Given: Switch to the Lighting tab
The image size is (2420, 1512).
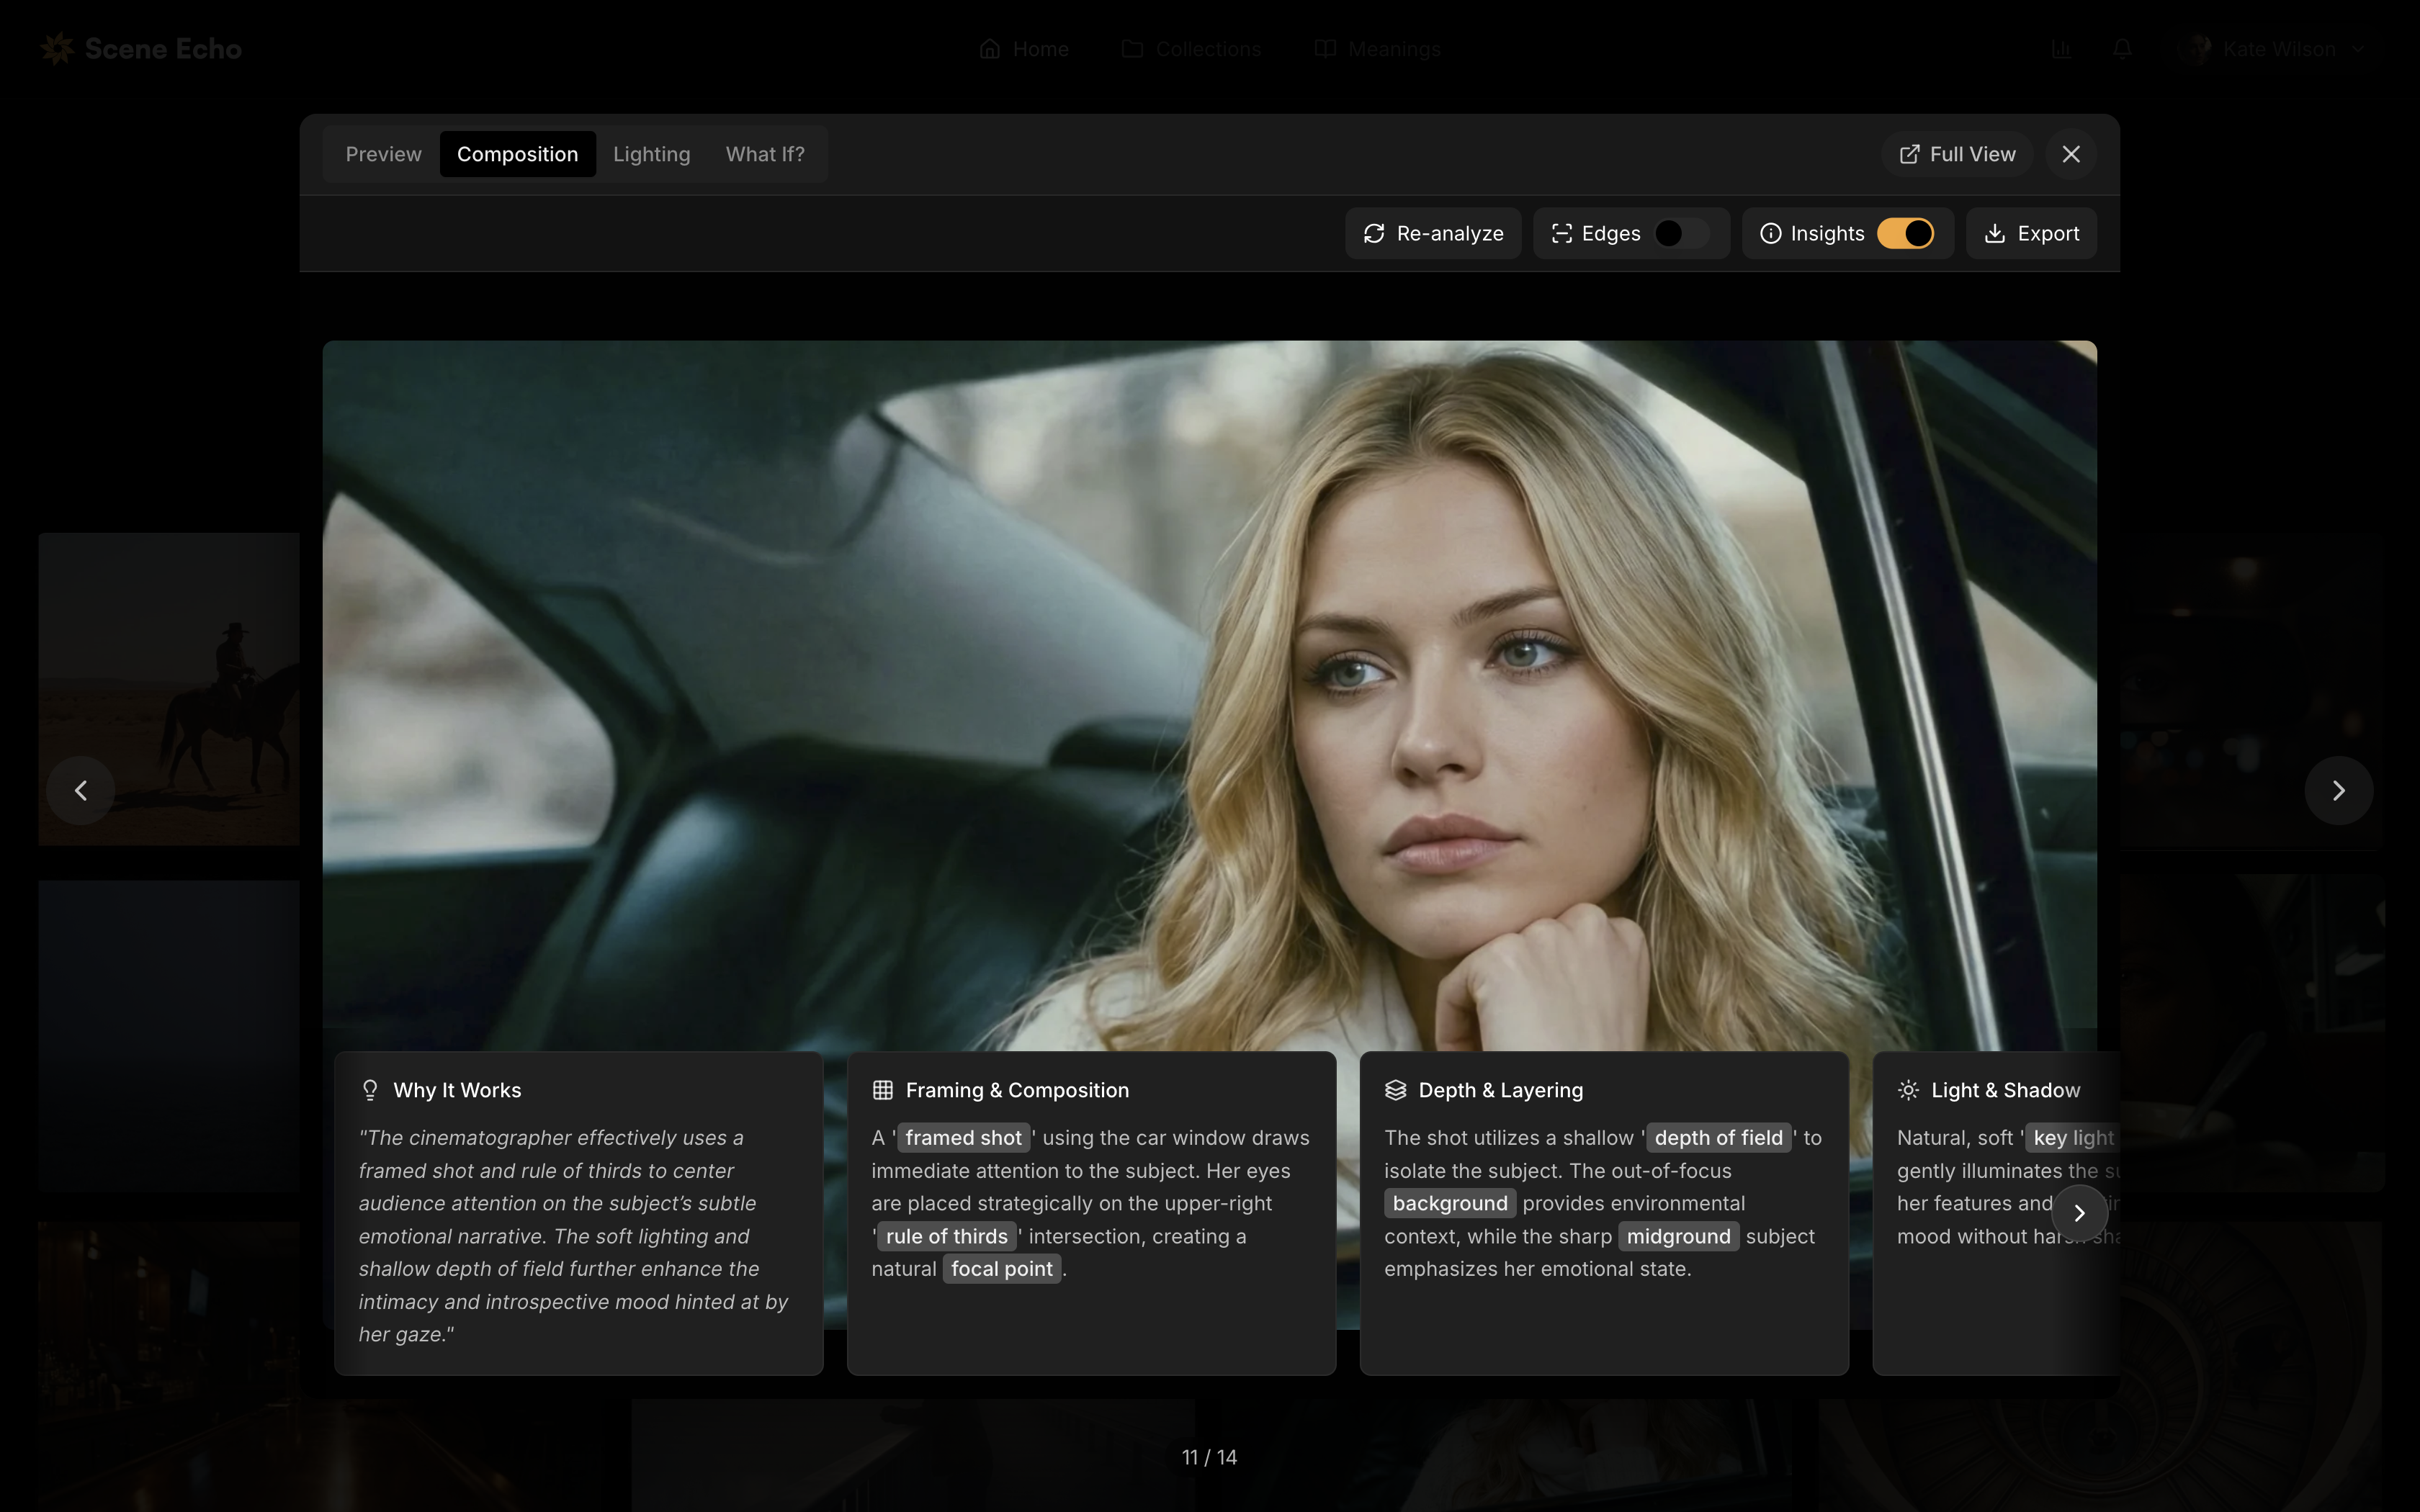Looking at the screenshot, I should click(651, 154).
